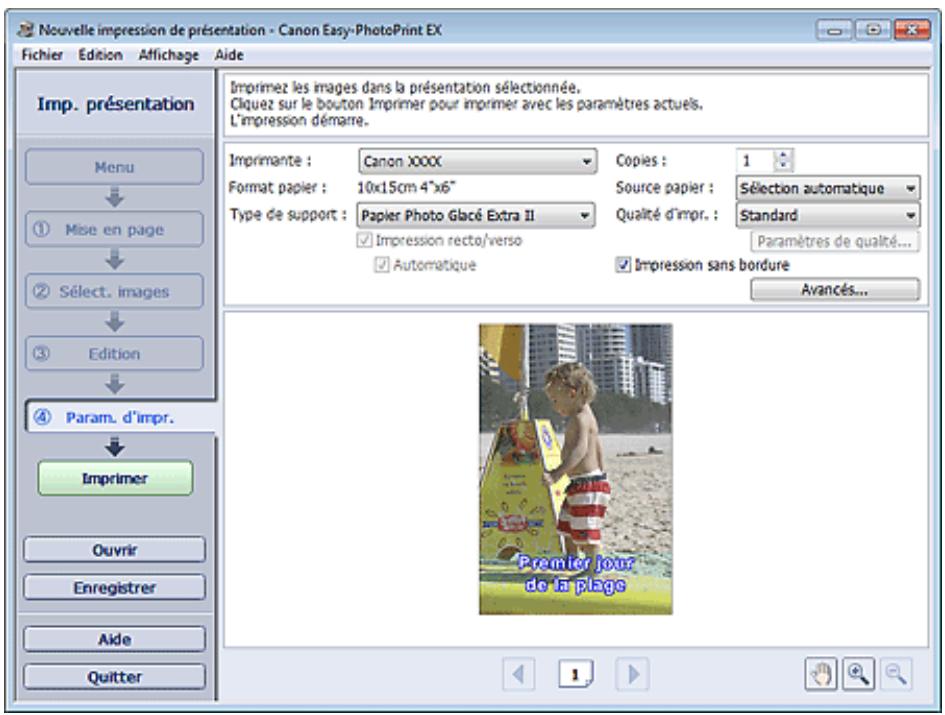Click the Aide button in sidebar
This screenshot has width=945, height=715.
(115, 639)
